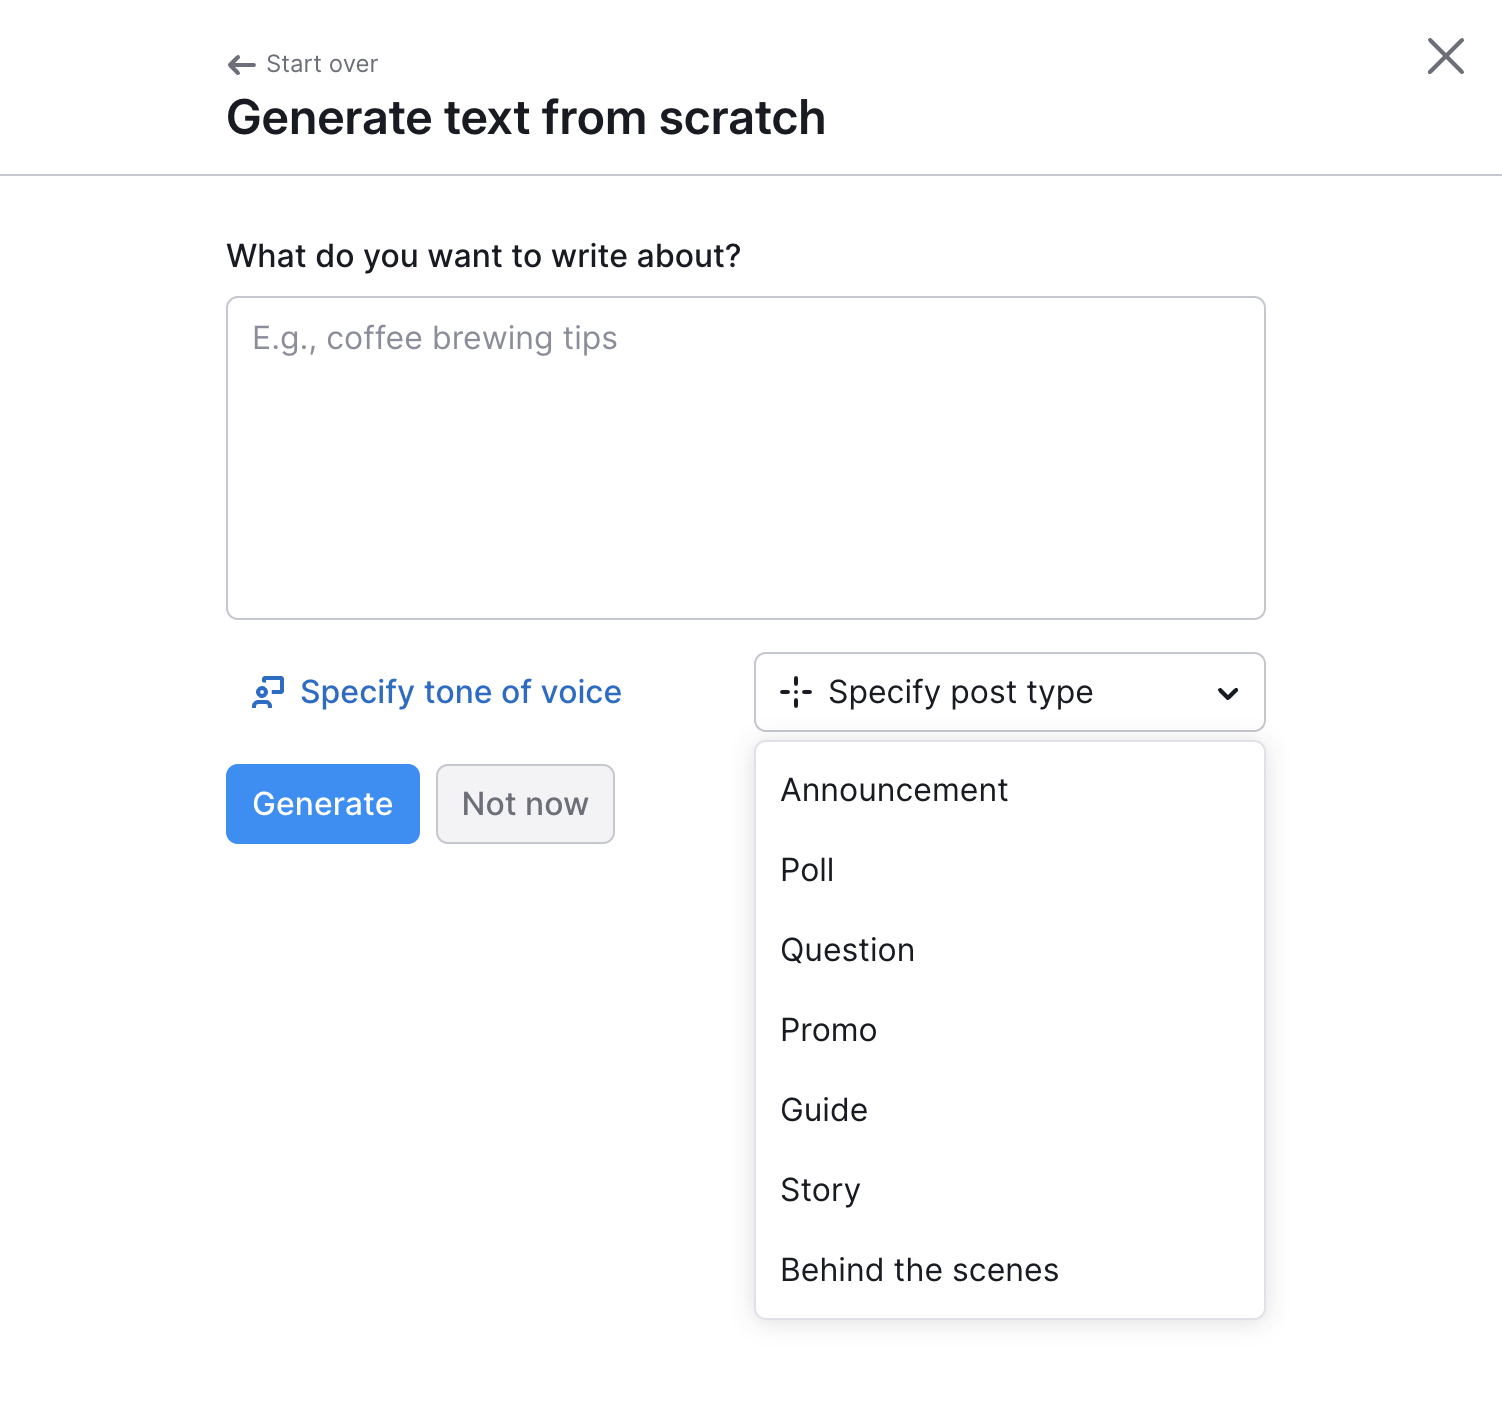
Task: Click the close X icon
Action: [x=1445, y=57]
